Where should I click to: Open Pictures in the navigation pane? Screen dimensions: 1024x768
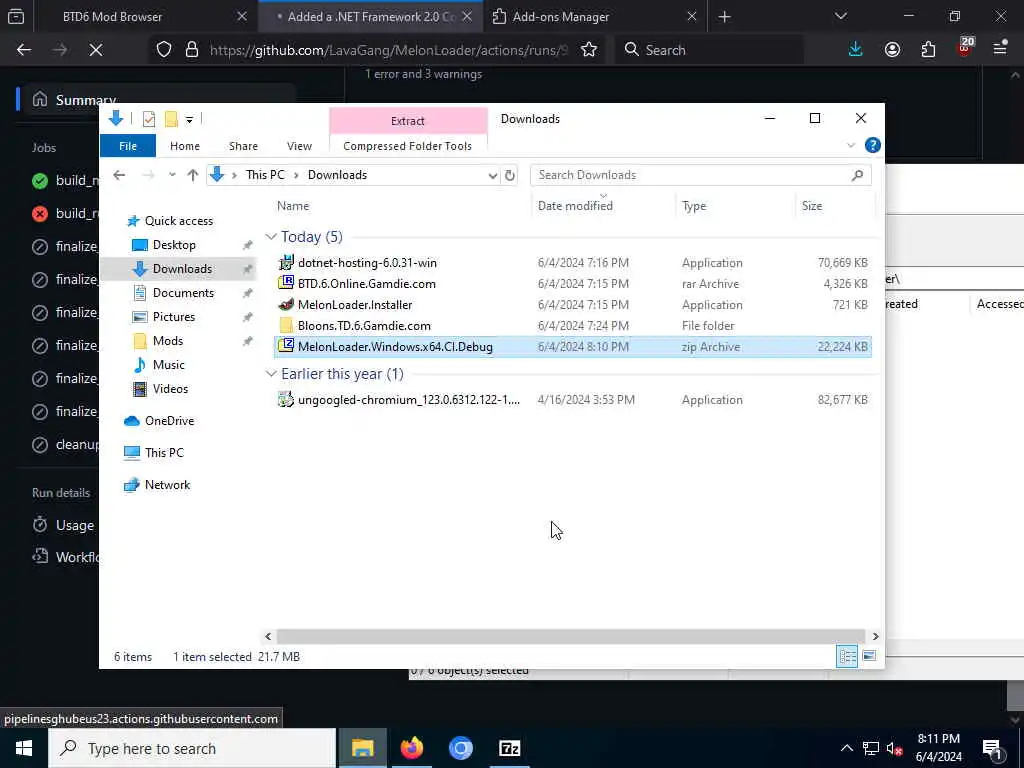click(173, 317)
